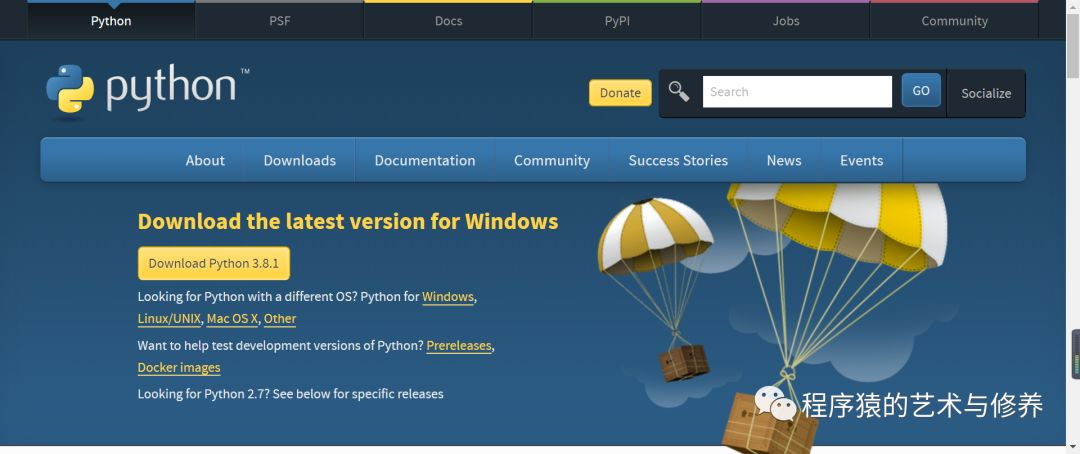Screen dimensions: 1080x454
Task: Go to the PyPI tab
Action: (x=617, y=21)
